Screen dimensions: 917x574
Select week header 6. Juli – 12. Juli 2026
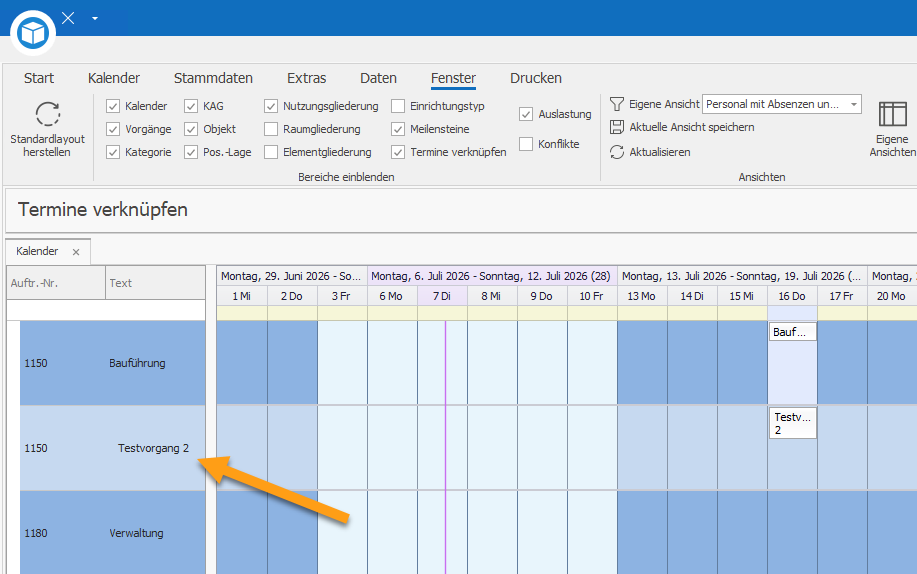(x=492, y=276)
